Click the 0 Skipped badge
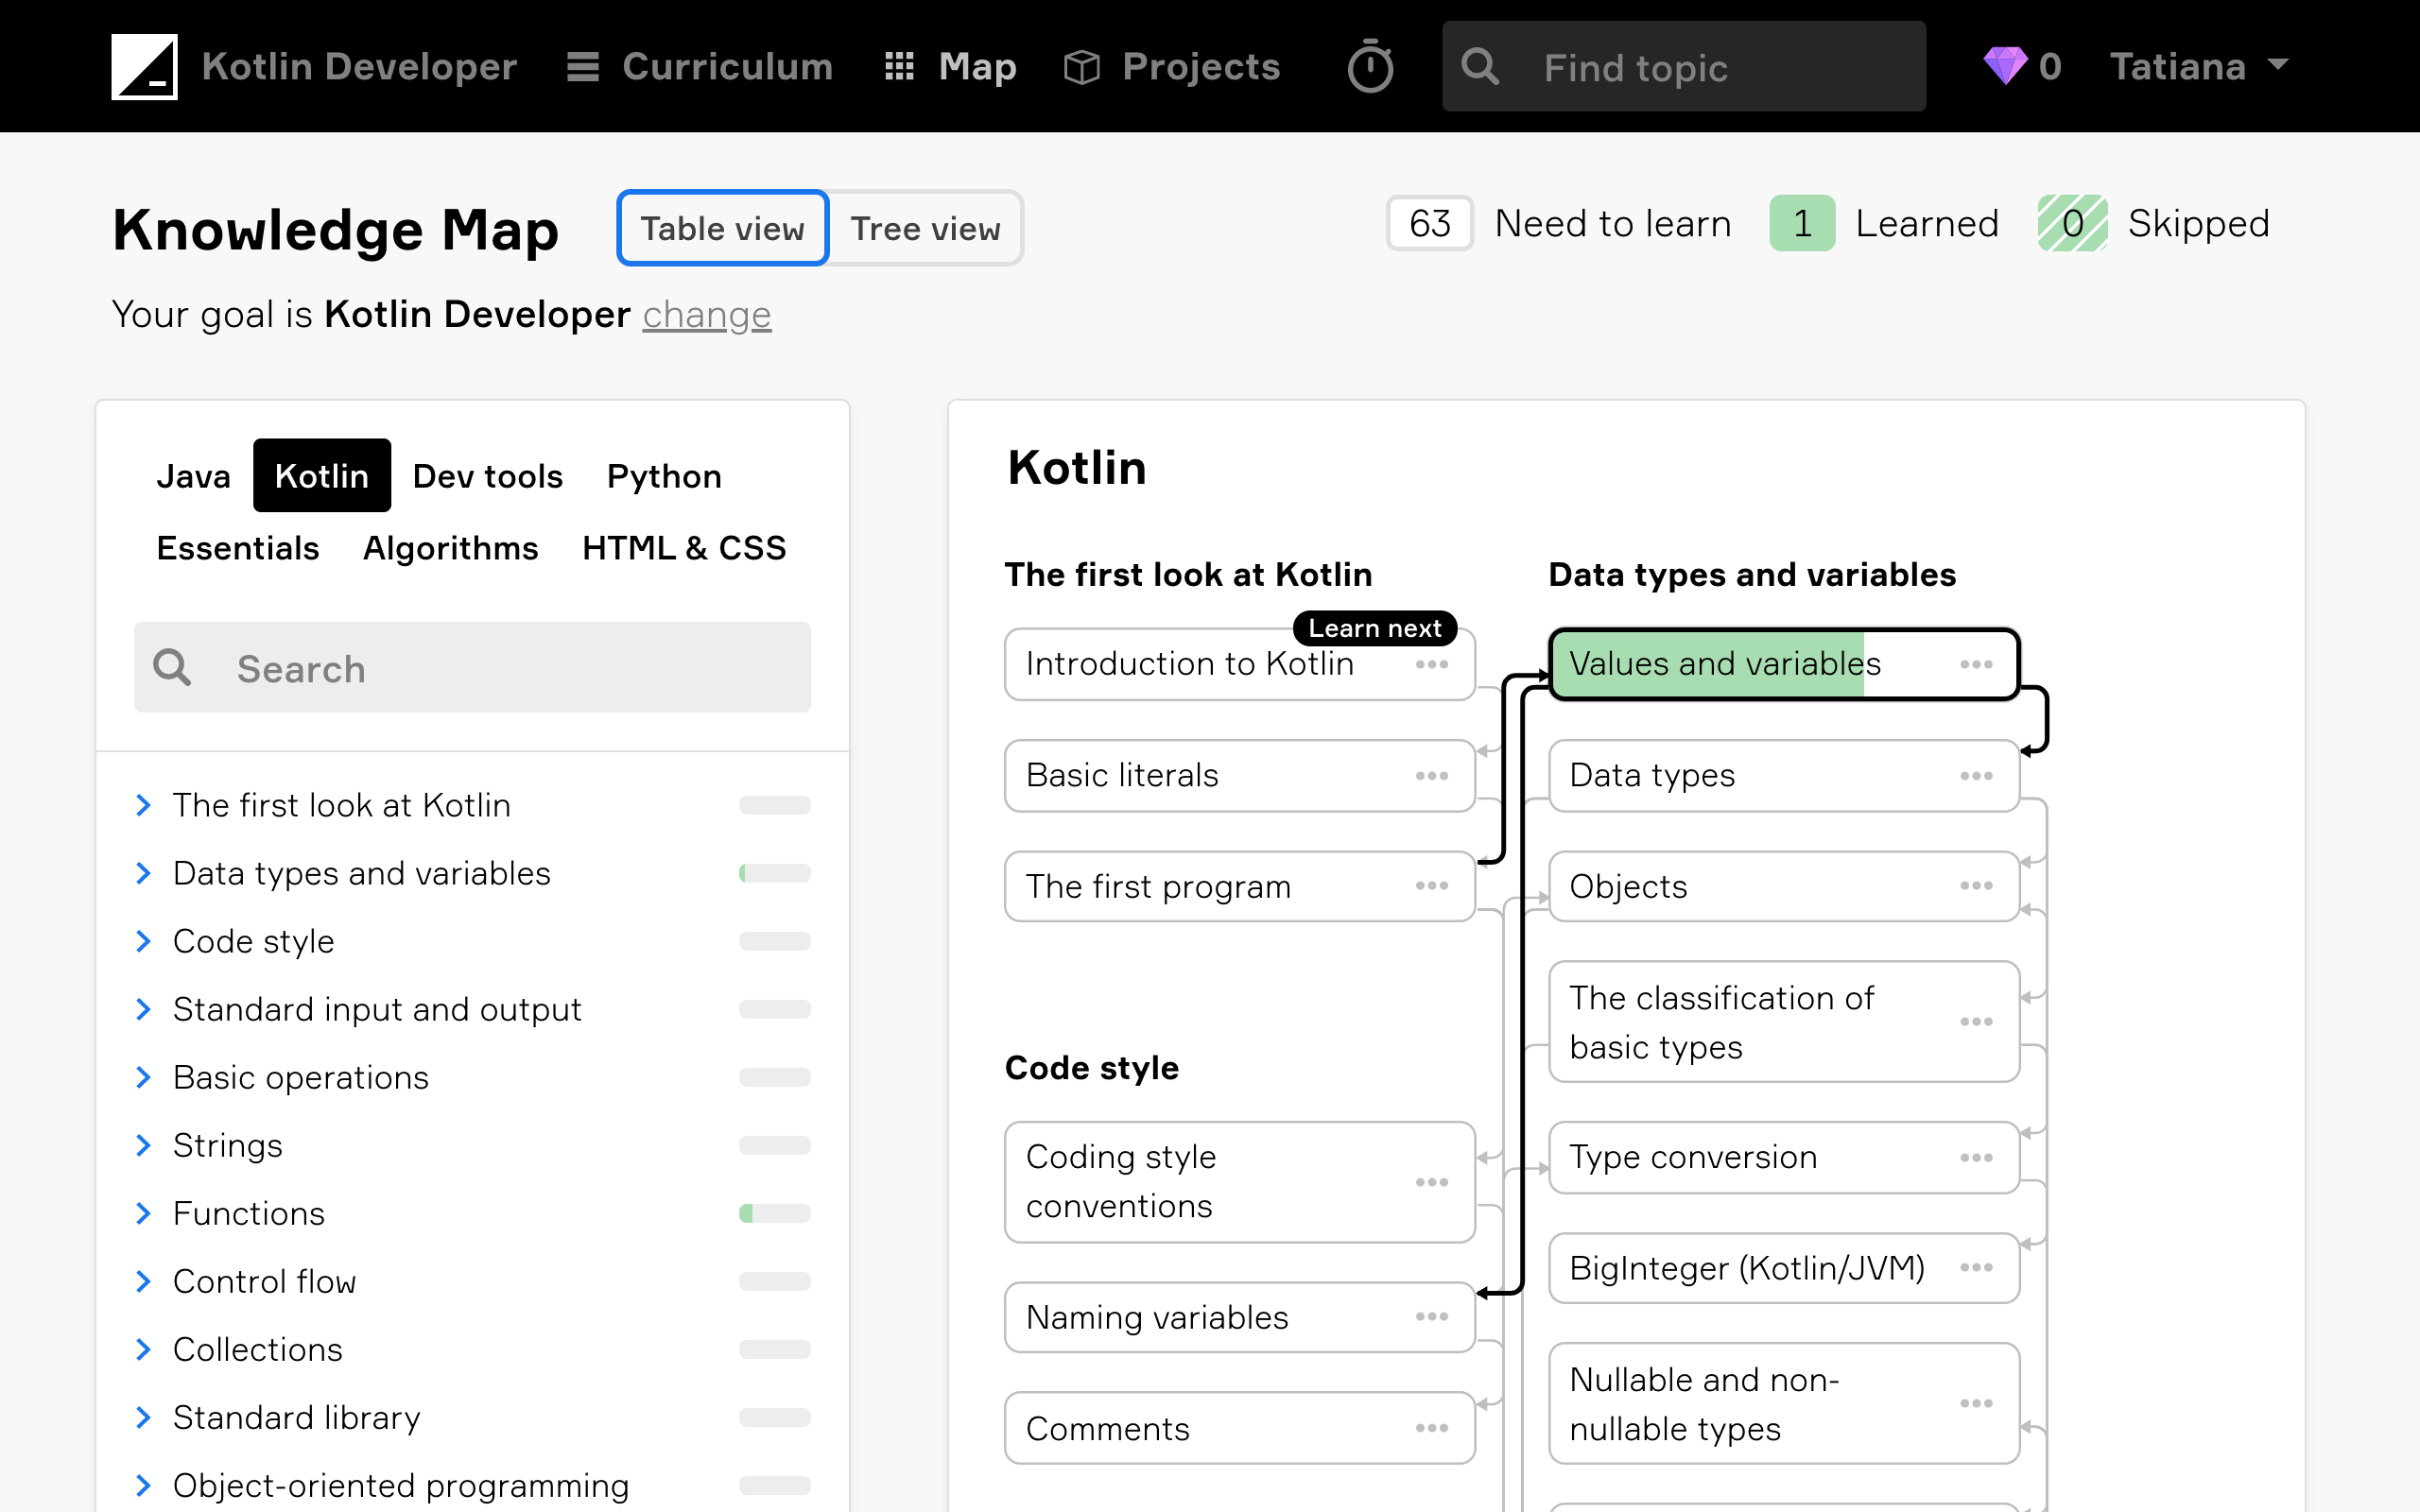This screenshot has width=2420, height=1512. (x=2073, y=223)
